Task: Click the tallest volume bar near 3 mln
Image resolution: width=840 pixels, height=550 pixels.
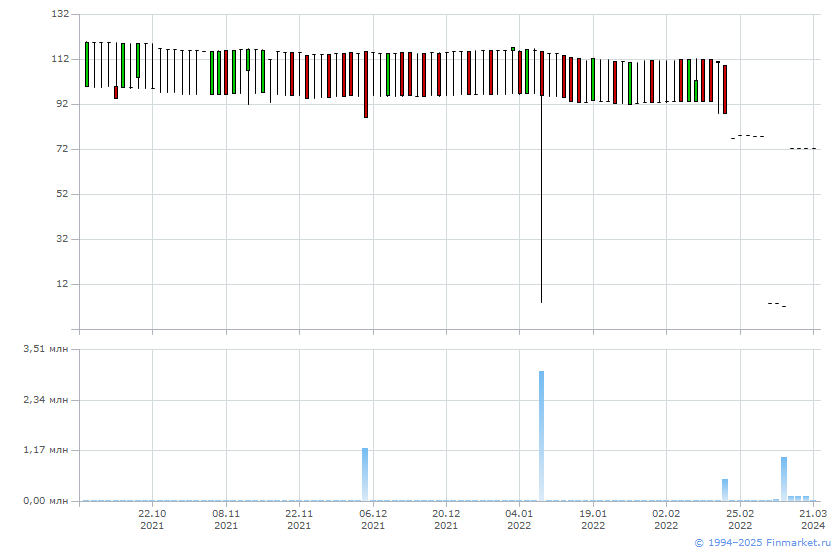Action: pyautogui.click(x=542, y=436)
